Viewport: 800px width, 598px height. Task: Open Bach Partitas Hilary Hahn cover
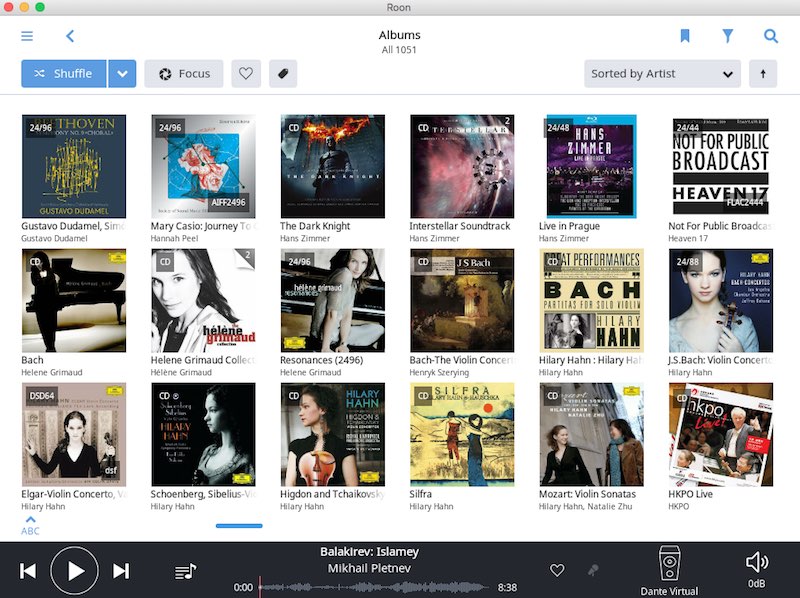591,301
